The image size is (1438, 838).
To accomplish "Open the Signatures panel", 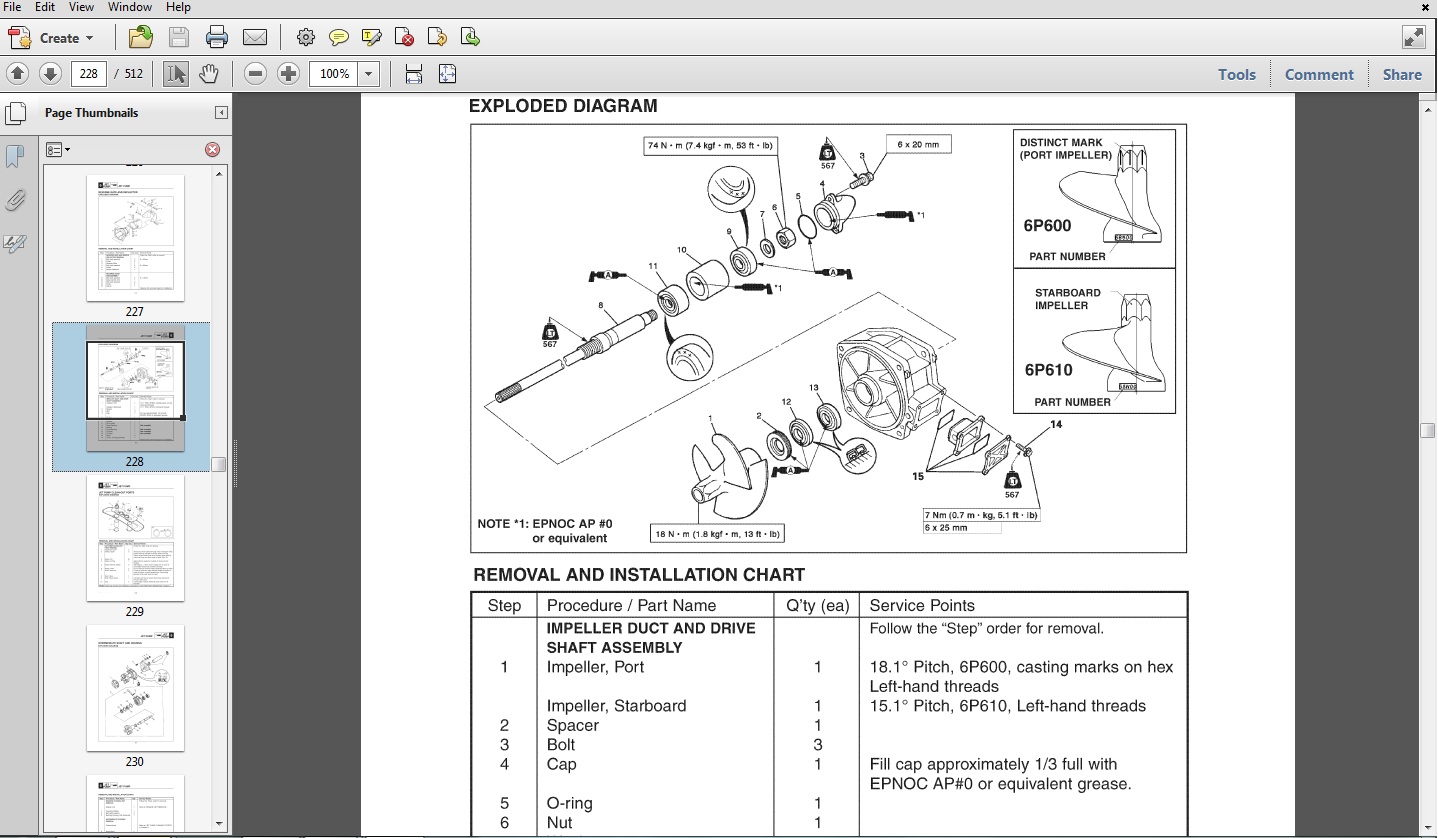I will [x=16, y=243].
